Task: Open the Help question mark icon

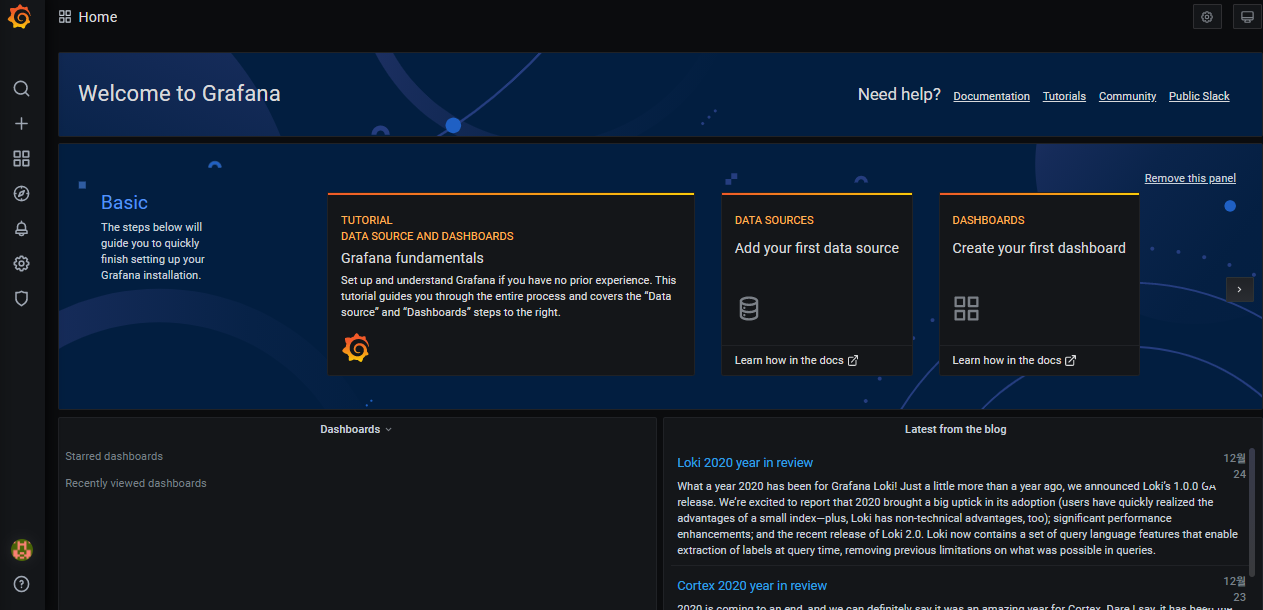Action: pos(21,584)
